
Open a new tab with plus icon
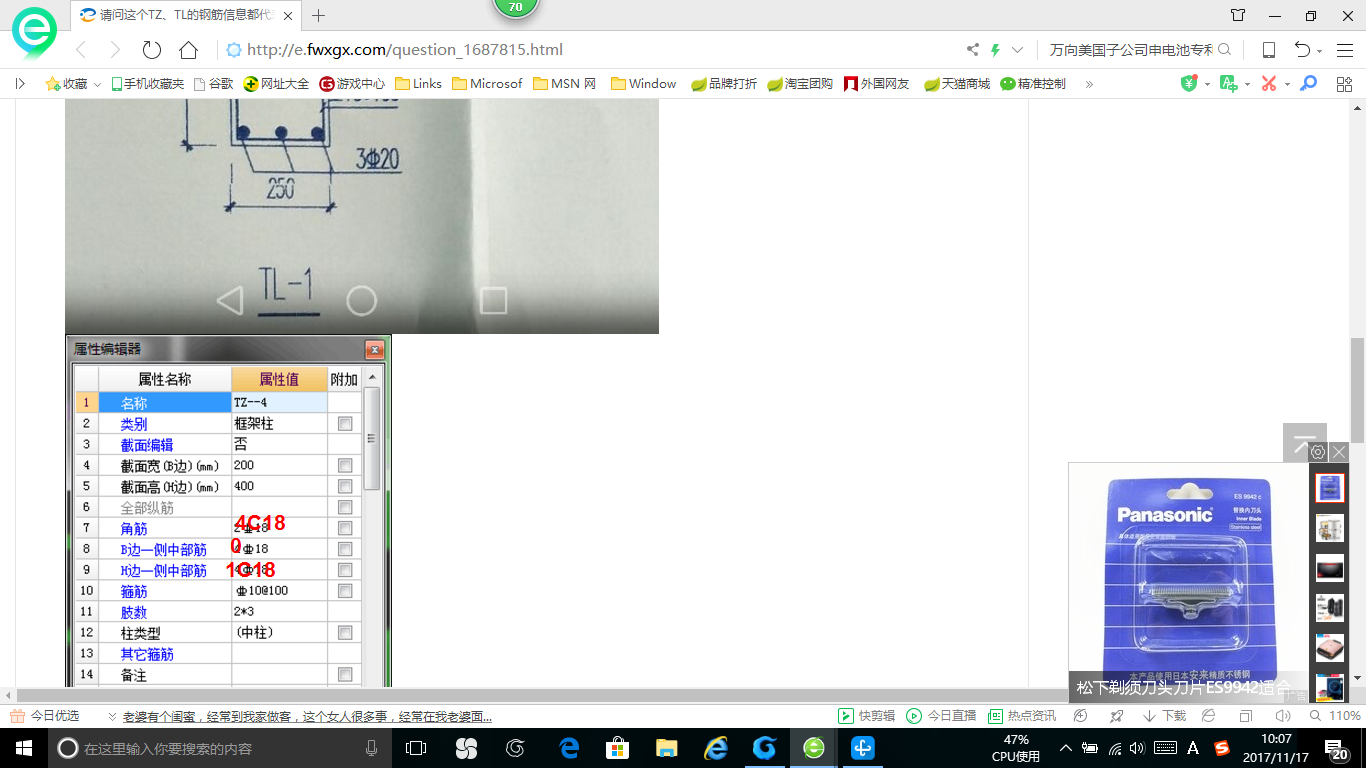click(319, 15)
